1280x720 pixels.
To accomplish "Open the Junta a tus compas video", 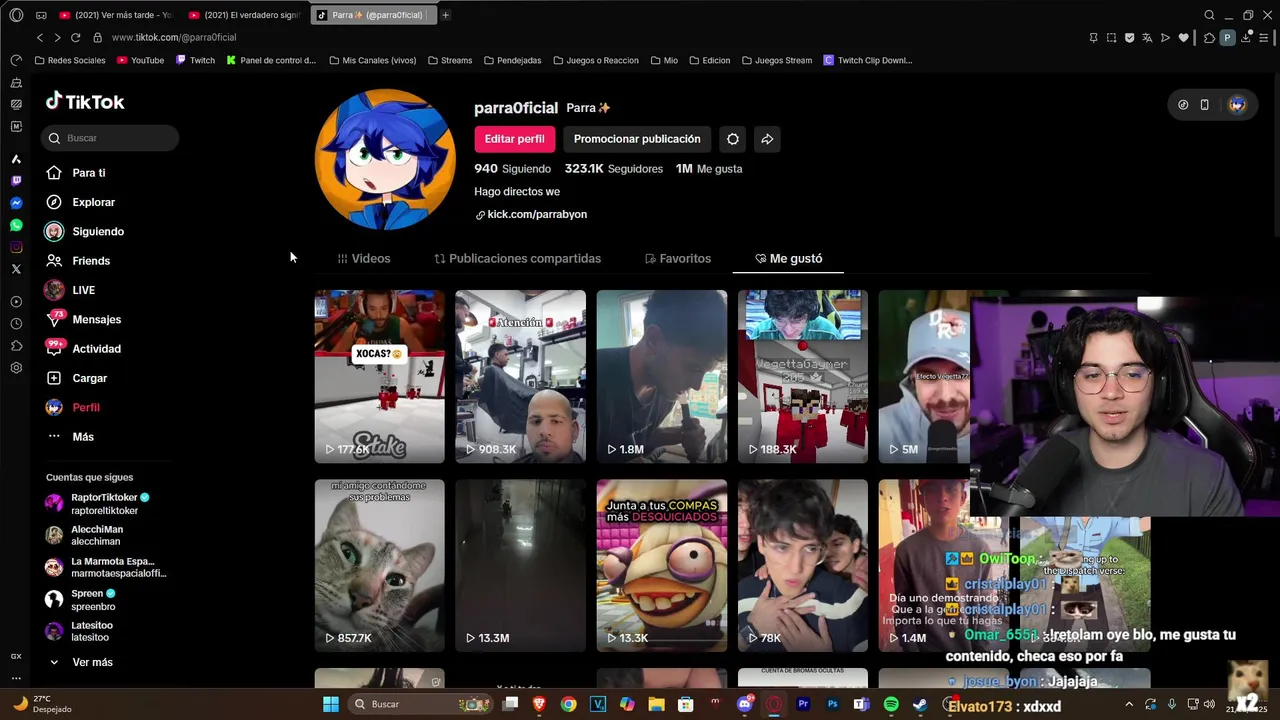I will pyautogui.click(x=661, y=565).
